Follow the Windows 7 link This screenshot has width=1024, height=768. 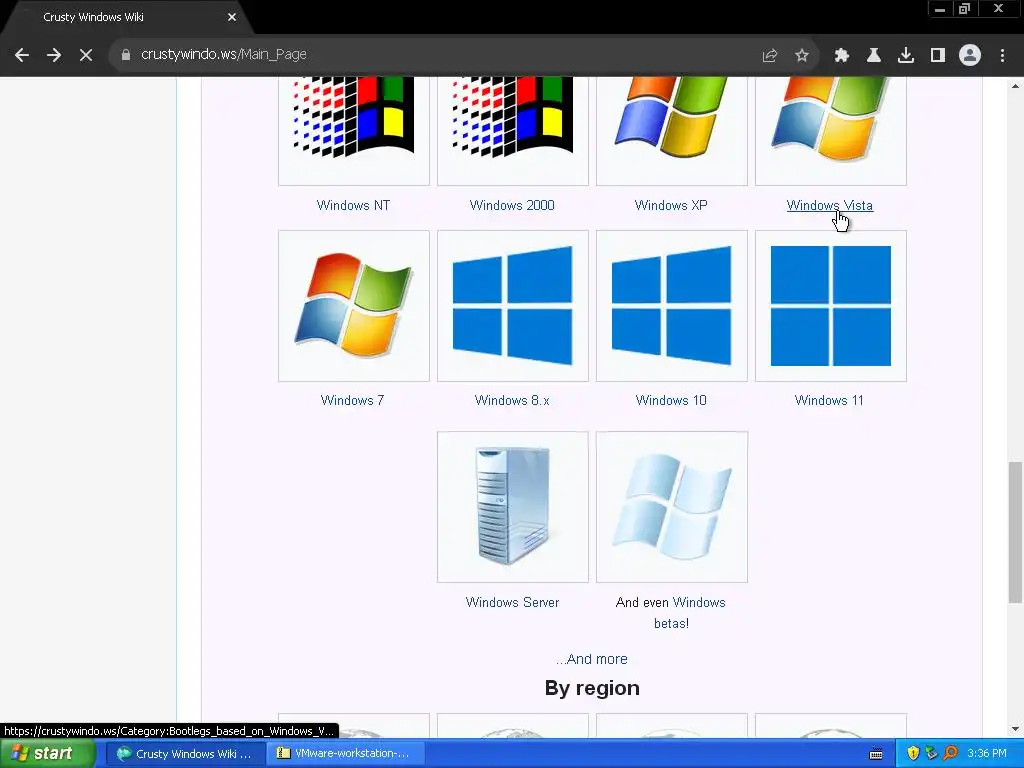(x=353, y=400)
